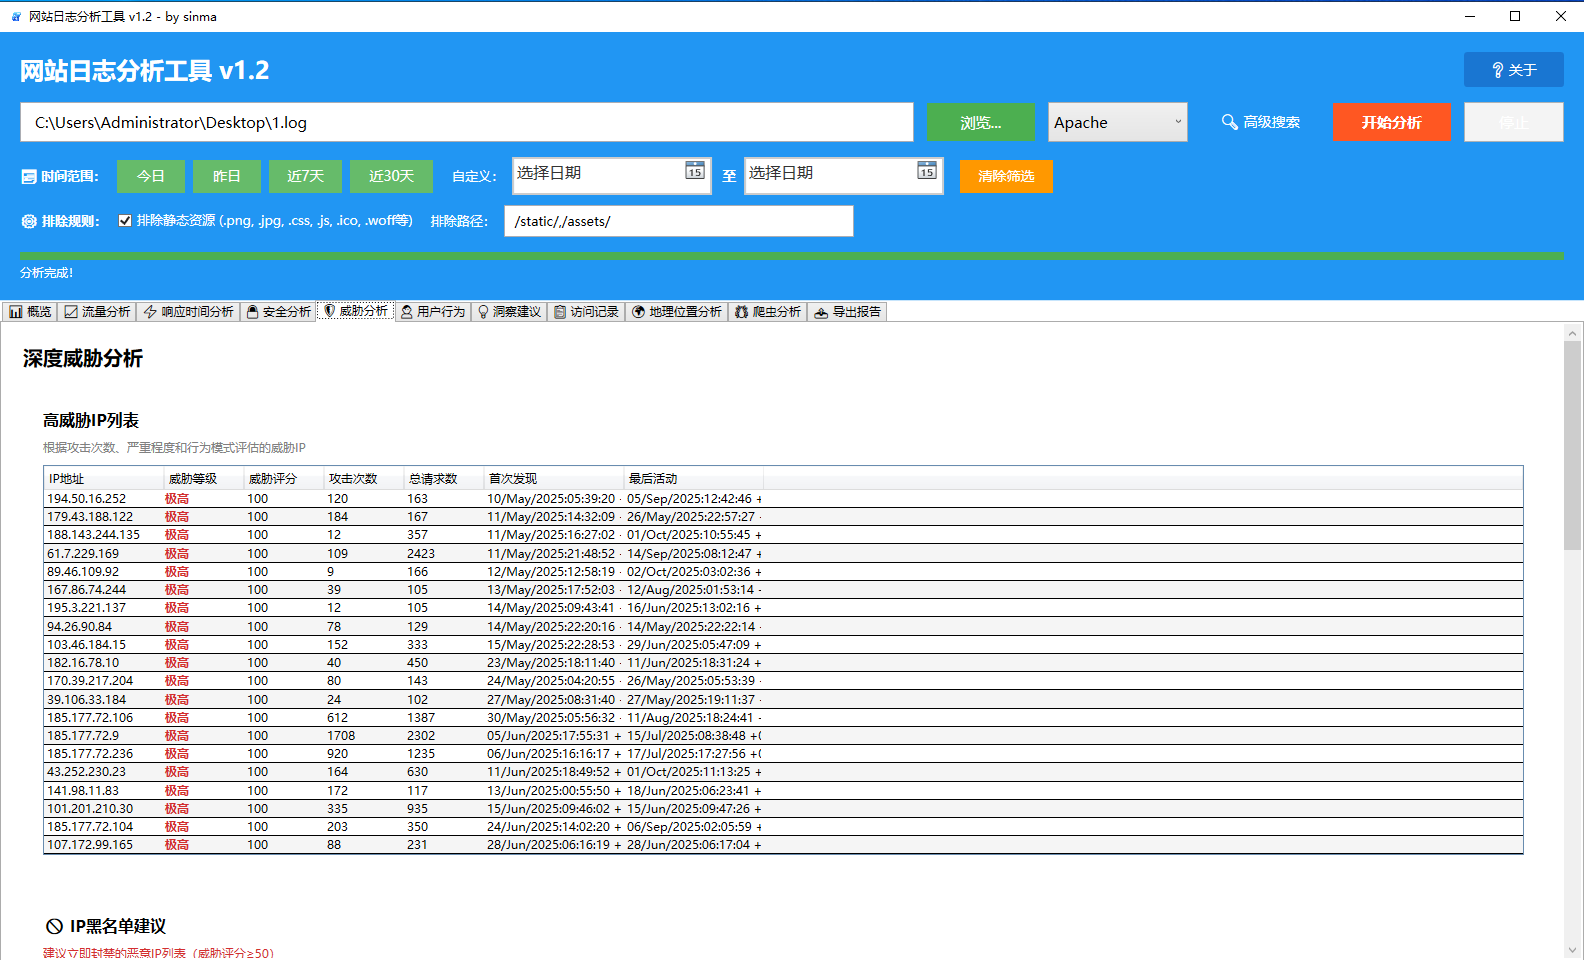Click the end date calendar icon
The width and height of the screenshot is (1584, 960).
(927, 171)
